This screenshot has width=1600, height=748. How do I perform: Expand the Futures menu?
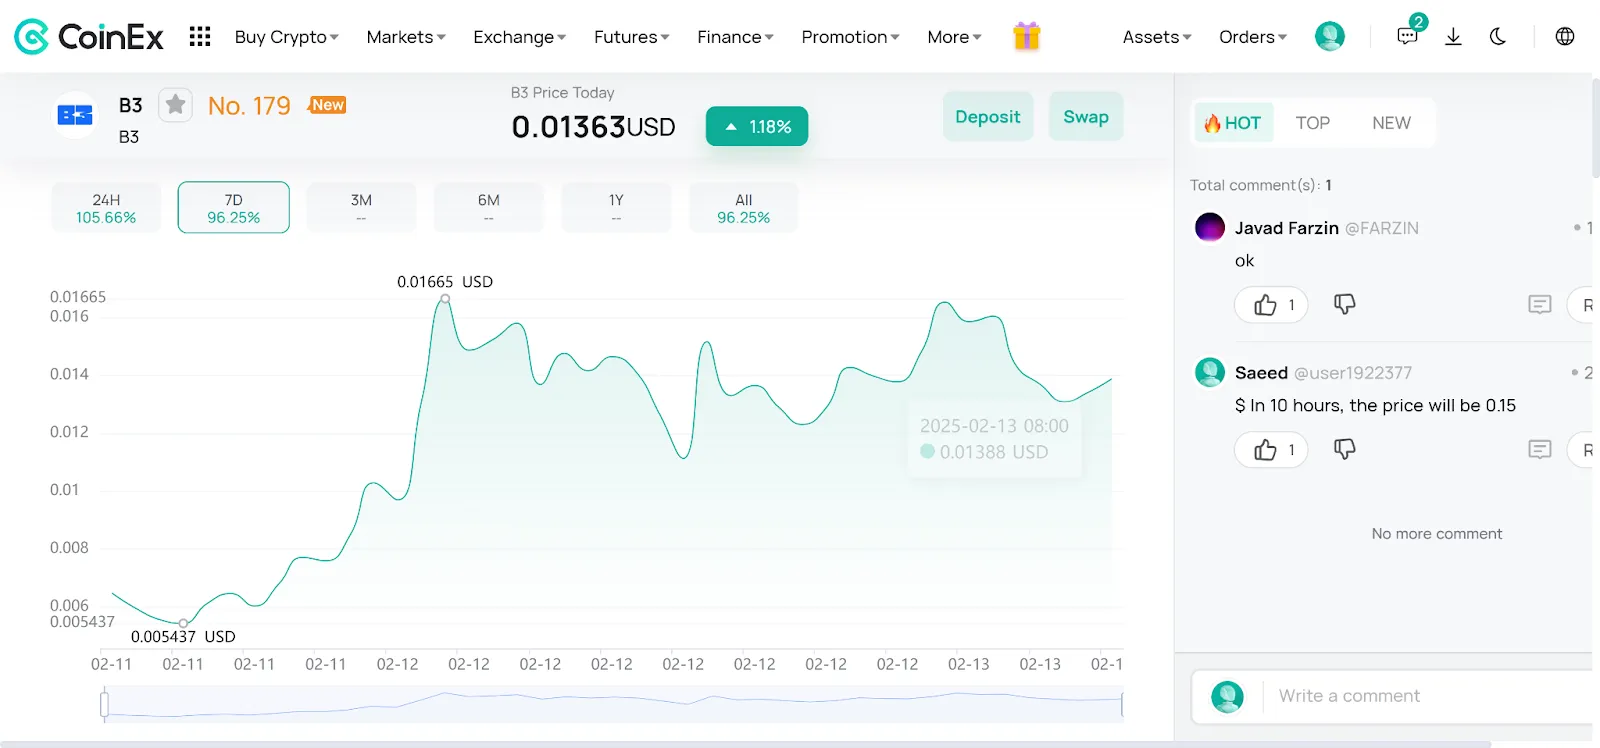click(x=631, y=37)
